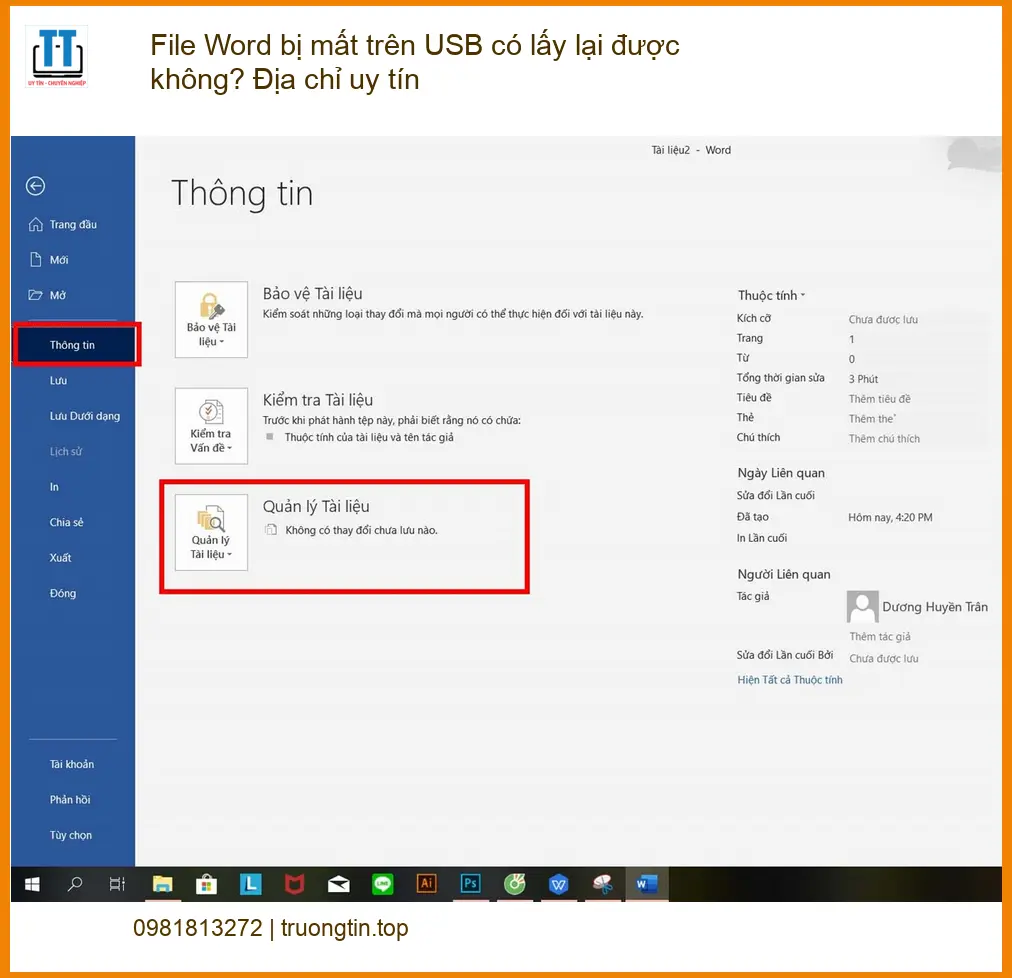This screenshot has width=1012, height=978.
Task: Click Thêm thẻ tag field
Action: click(872, 419)
